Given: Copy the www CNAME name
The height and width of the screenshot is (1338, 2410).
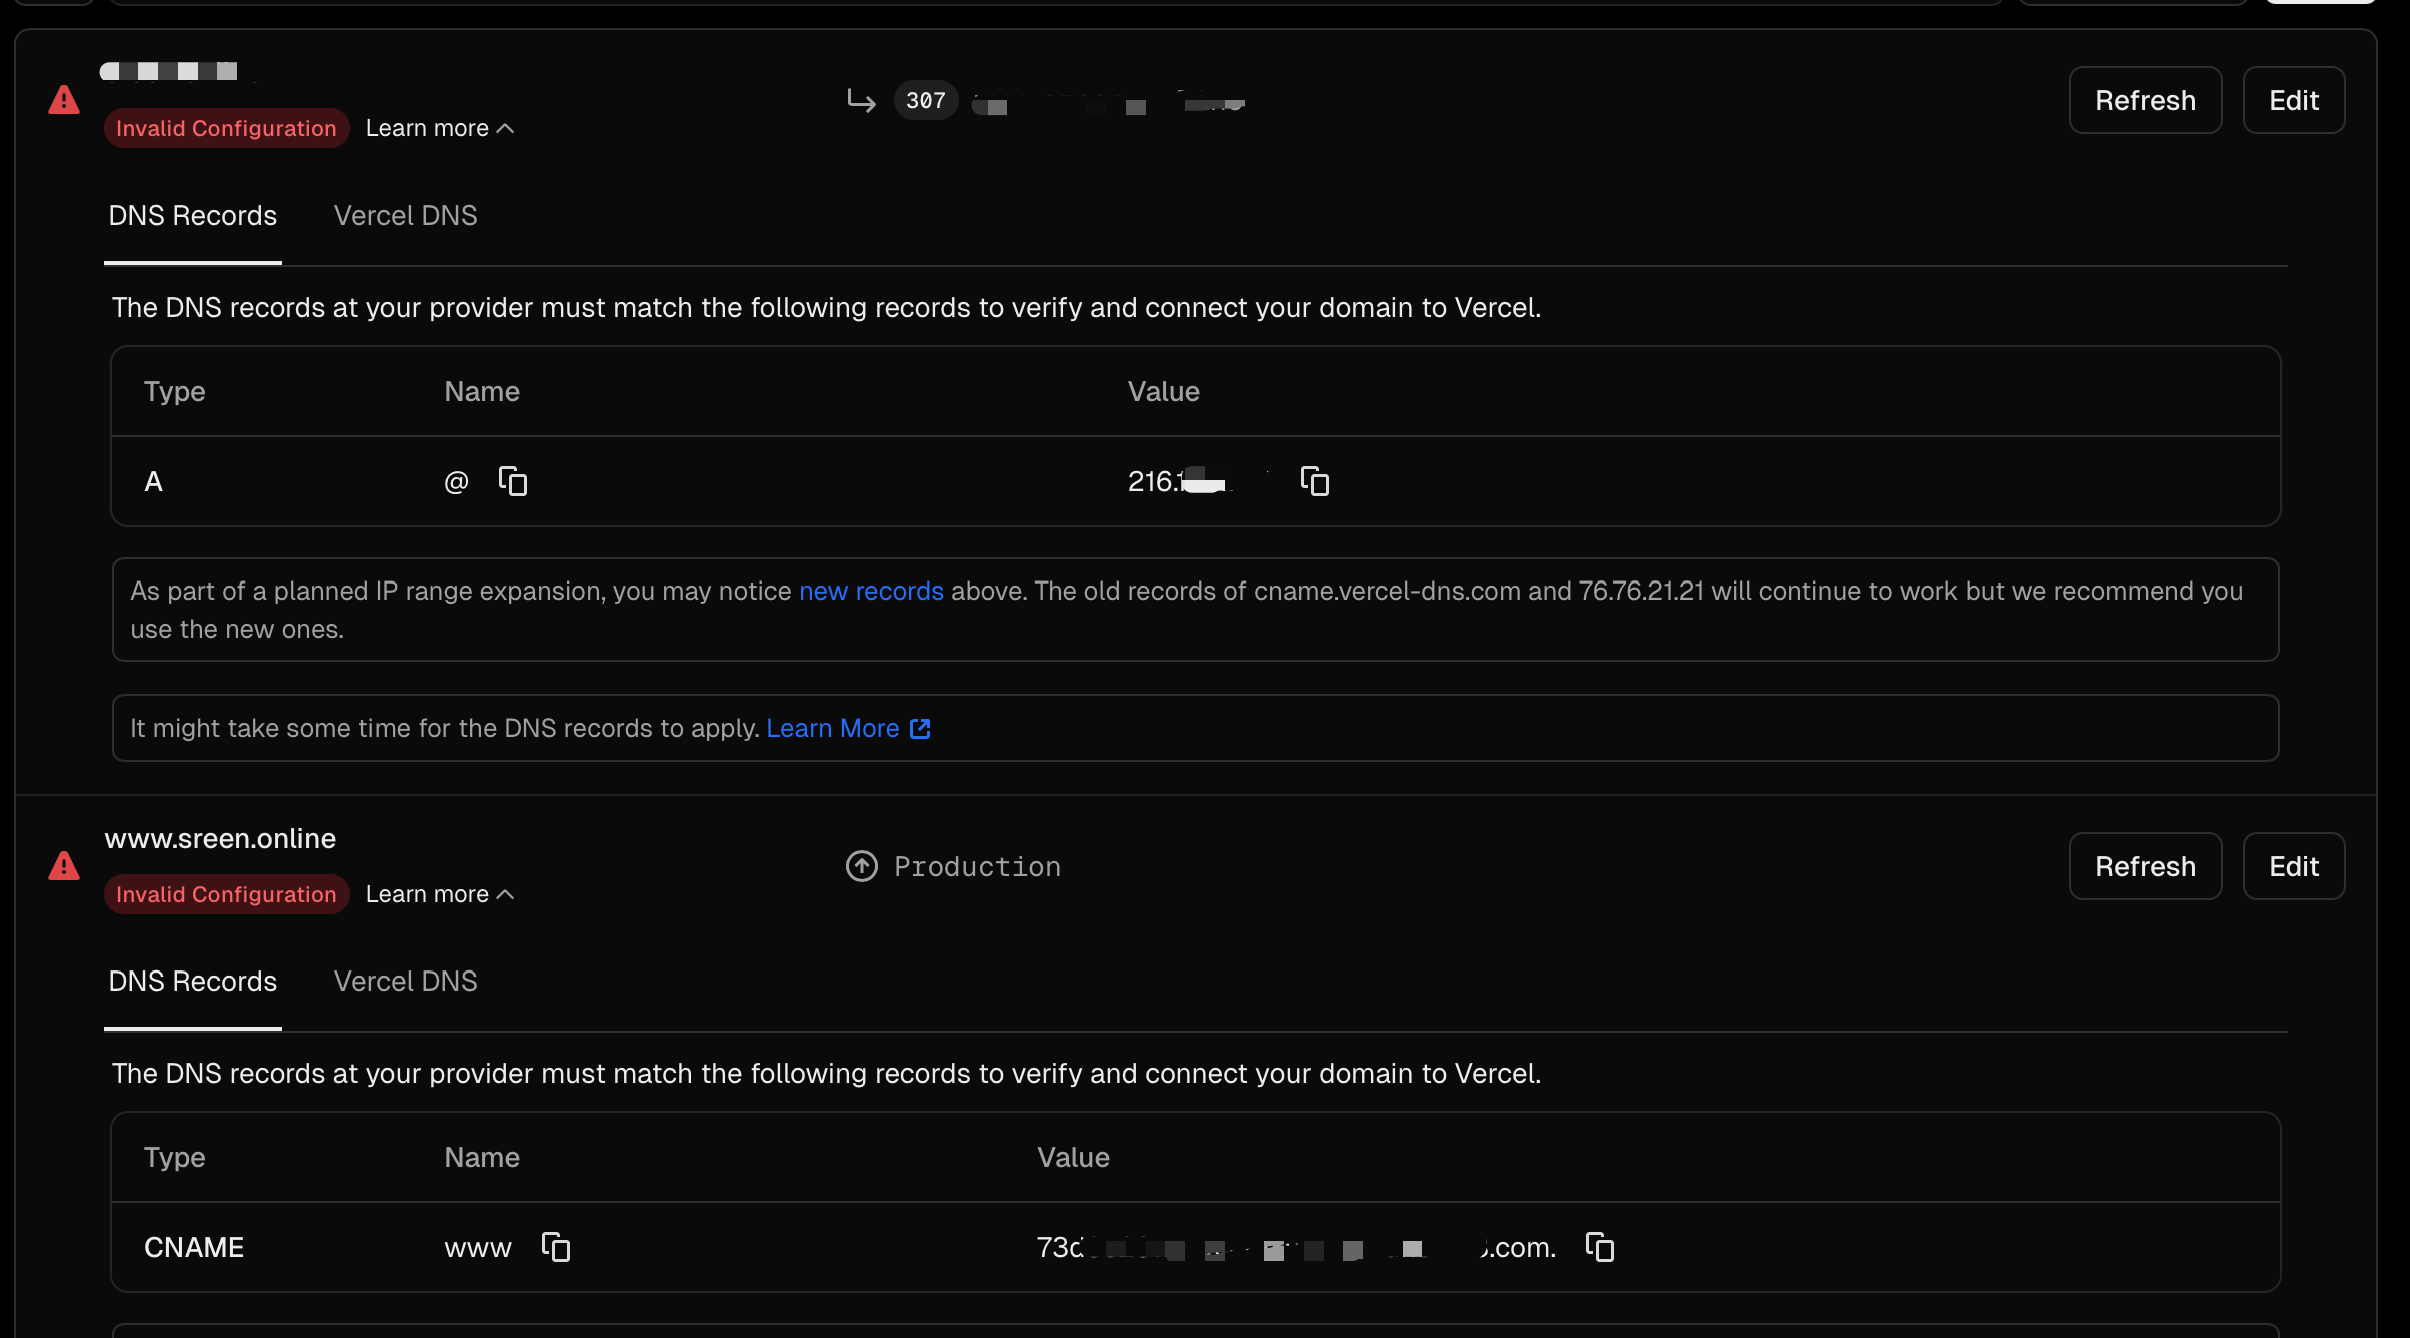Looking at the screenshot, I should [x=556, y=1247].
